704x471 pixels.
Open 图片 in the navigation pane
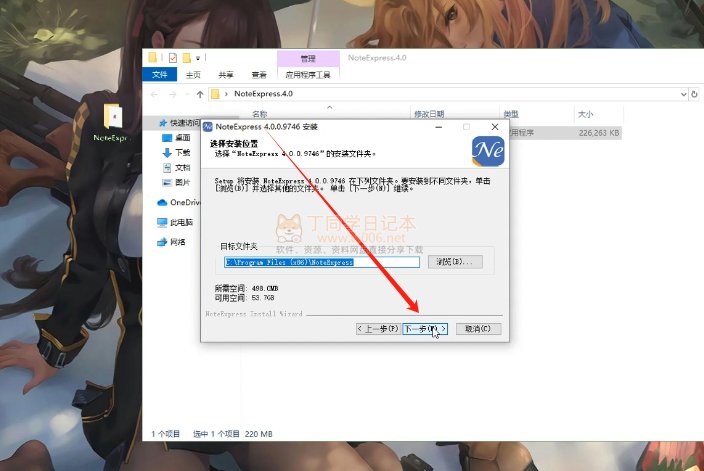176,182
